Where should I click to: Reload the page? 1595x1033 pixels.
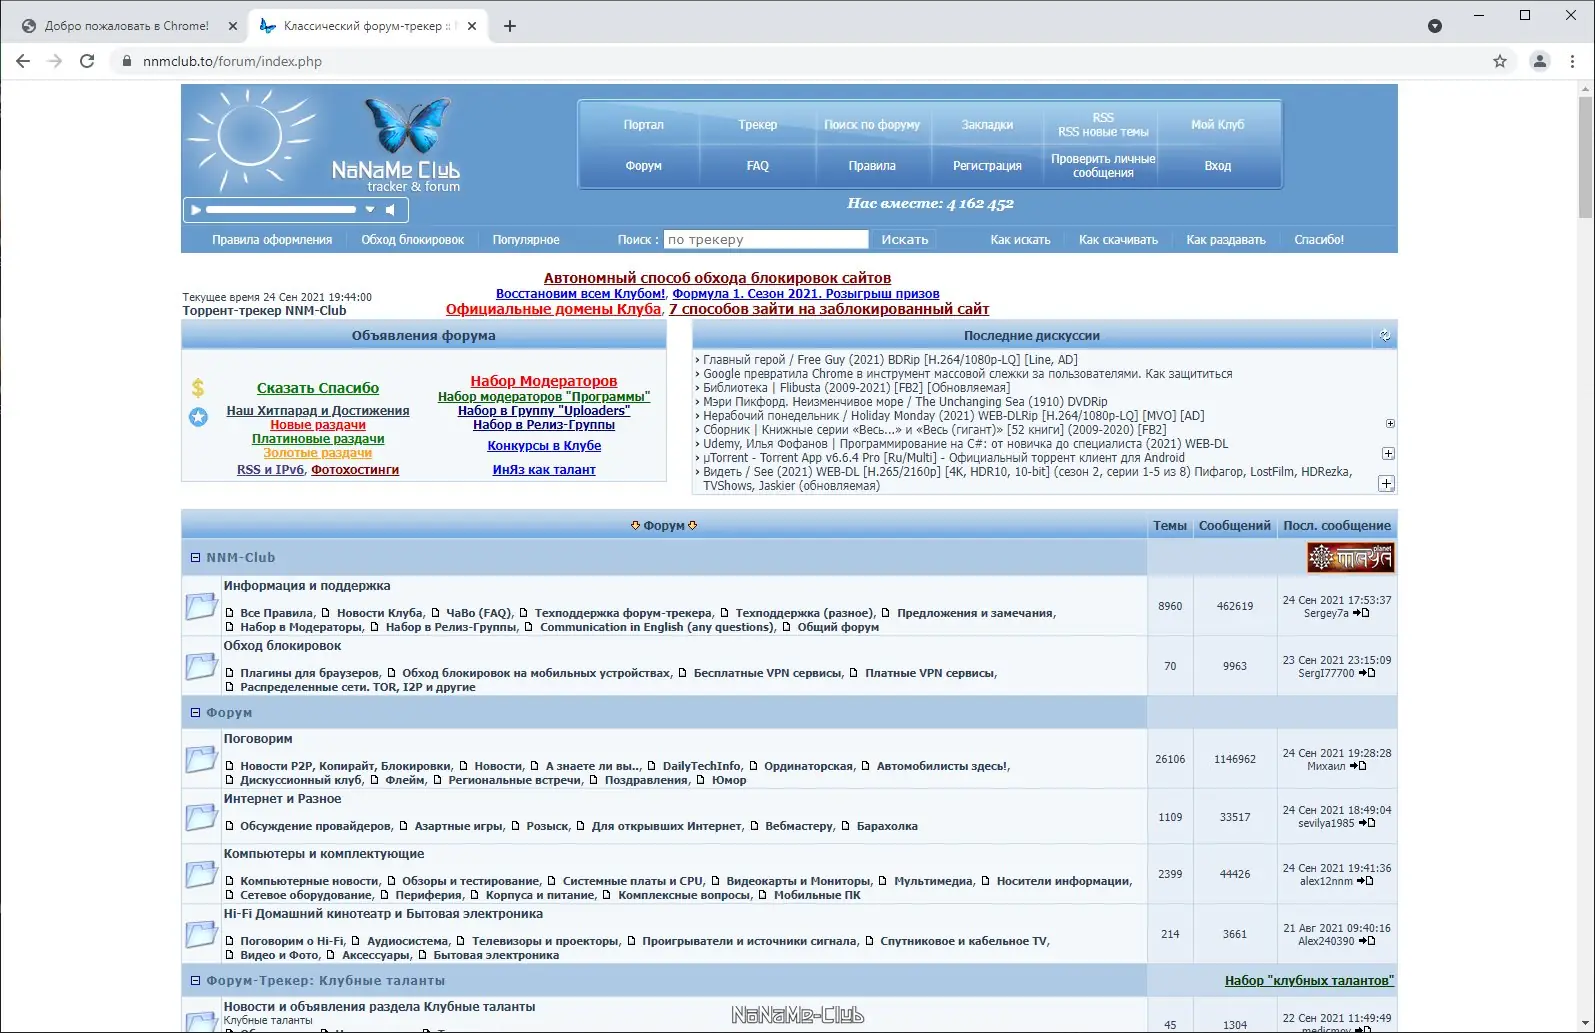pos(87,61)
